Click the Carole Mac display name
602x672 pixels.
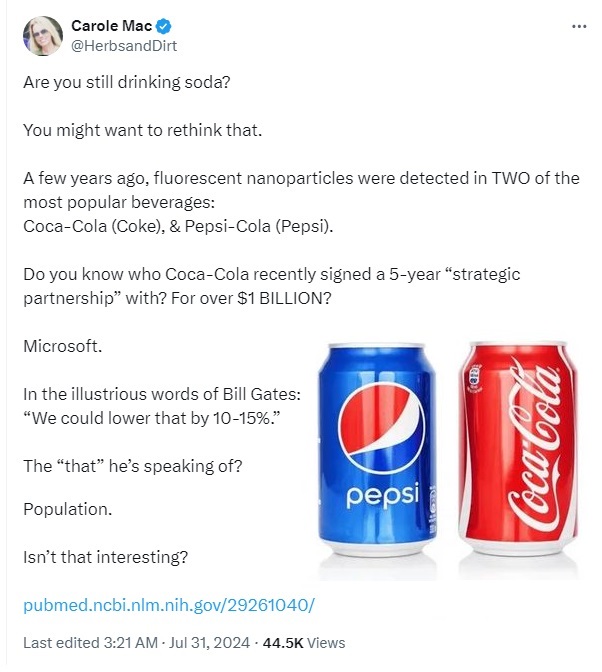click(x=111, y=26)
